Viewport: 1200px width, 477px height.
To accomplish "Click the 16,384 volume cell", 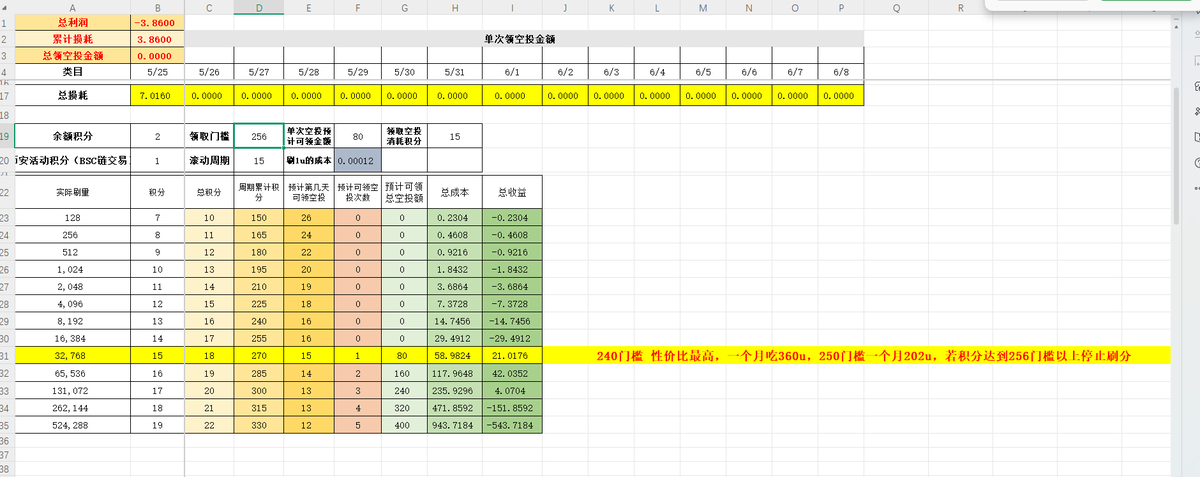I will (71, 339).
